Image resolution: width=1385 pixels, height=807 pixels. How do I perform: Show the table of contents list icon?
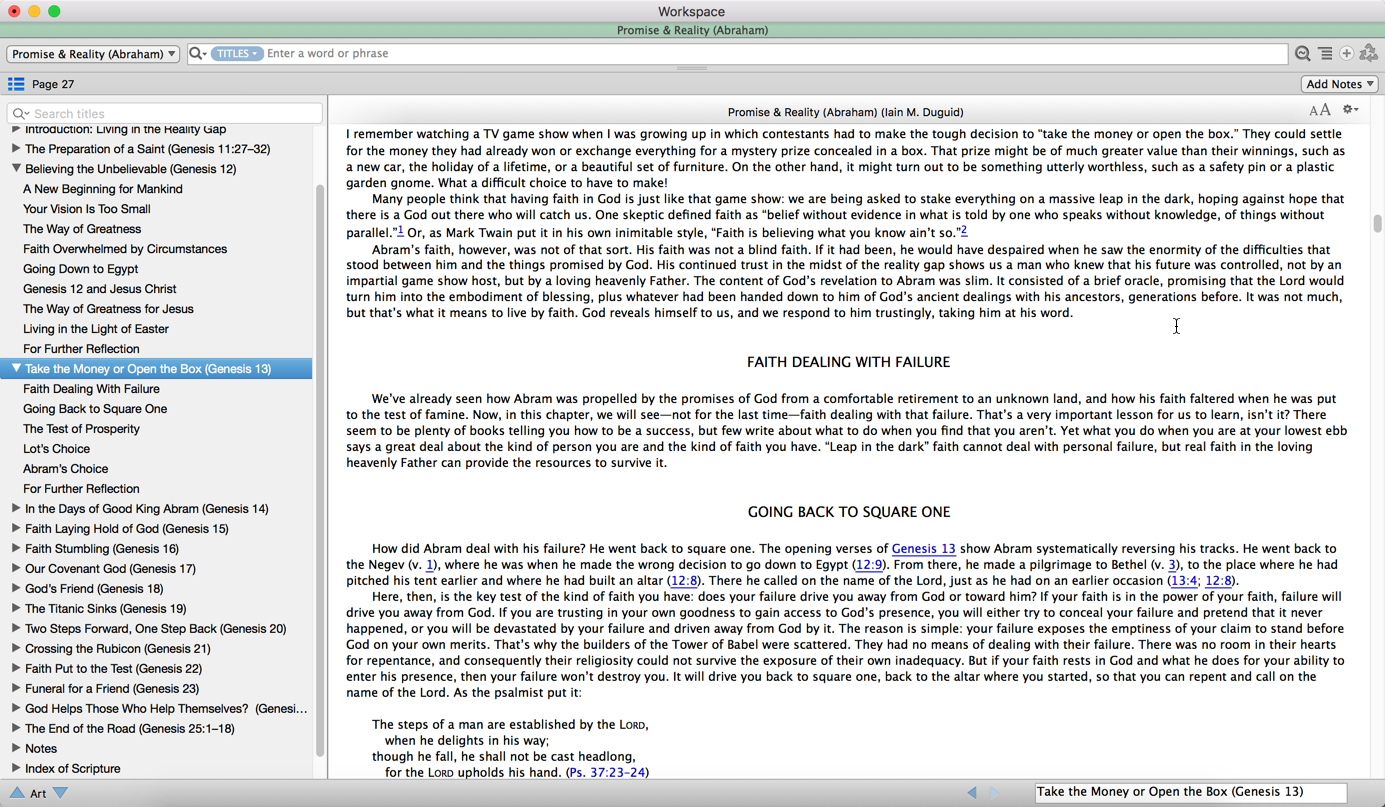[x=1325, y=54]
